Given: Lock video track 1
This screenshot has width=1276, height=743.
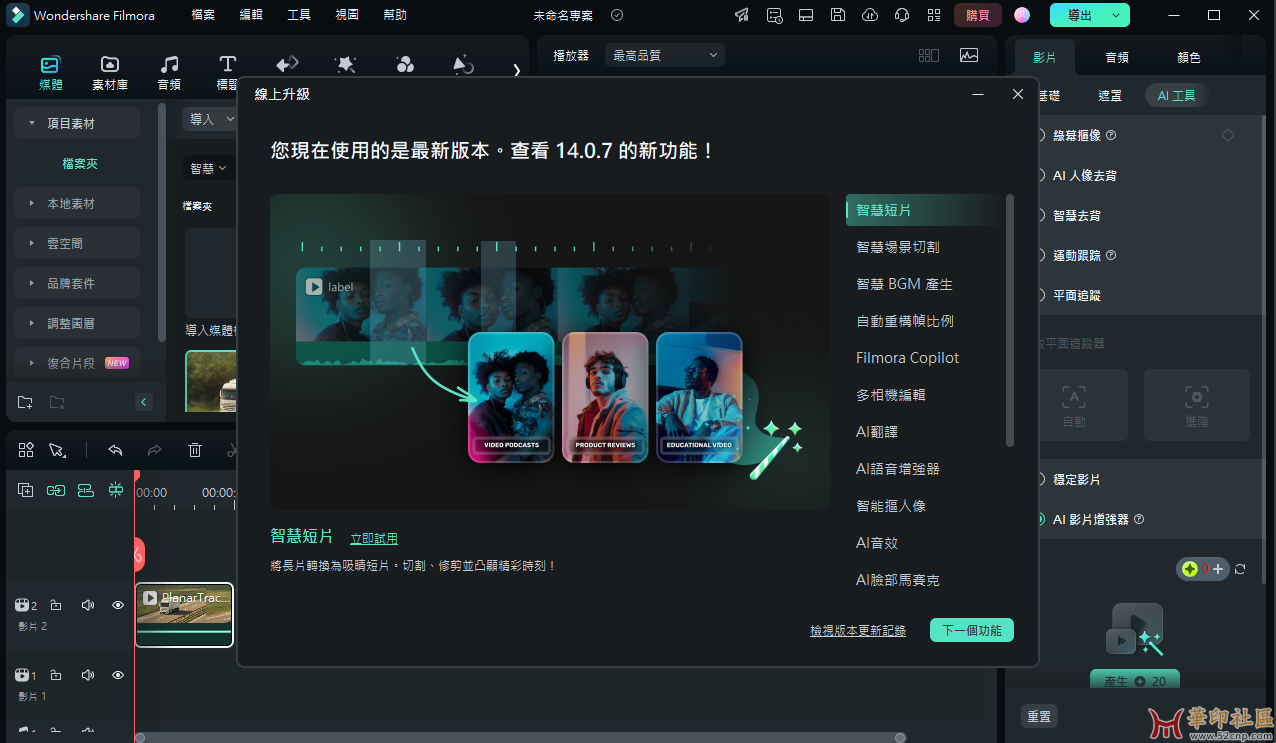Looking at the screenshot, I should tap(56, 675).
